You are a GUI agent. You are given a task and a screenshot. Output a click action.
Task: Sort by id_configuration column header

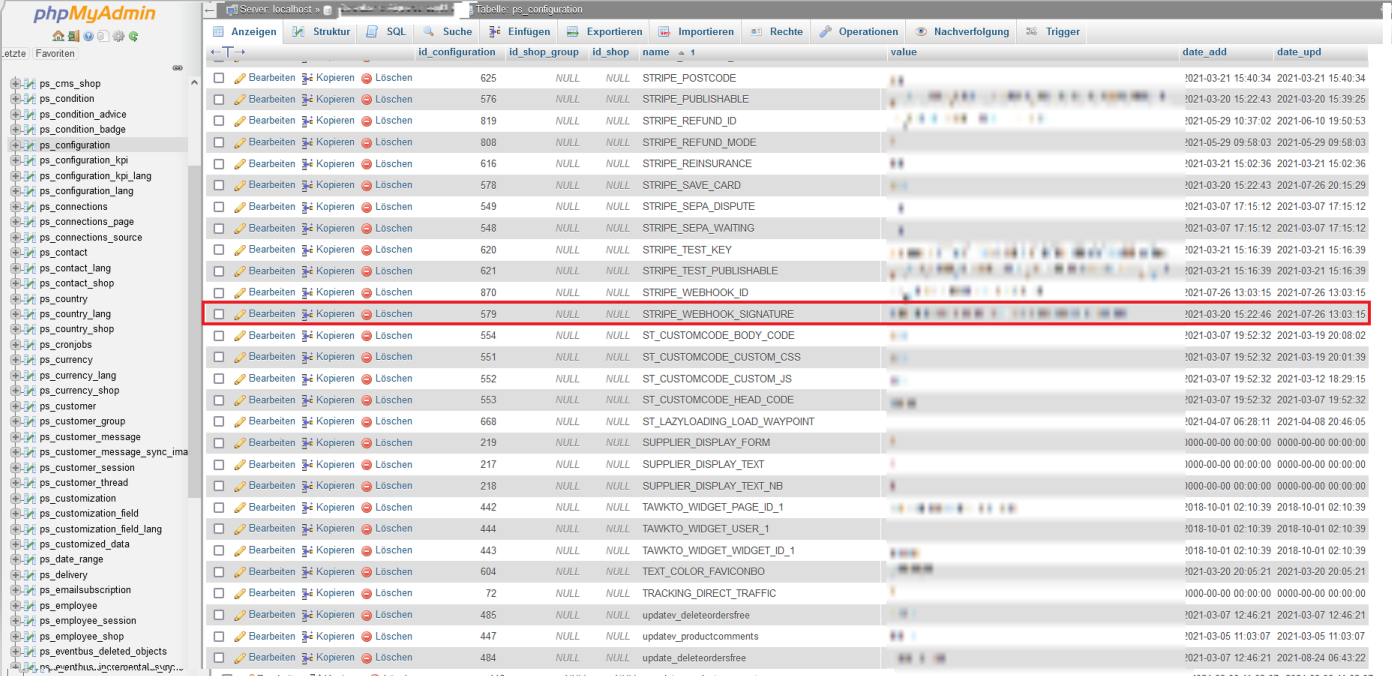click(x=456, y=52)
